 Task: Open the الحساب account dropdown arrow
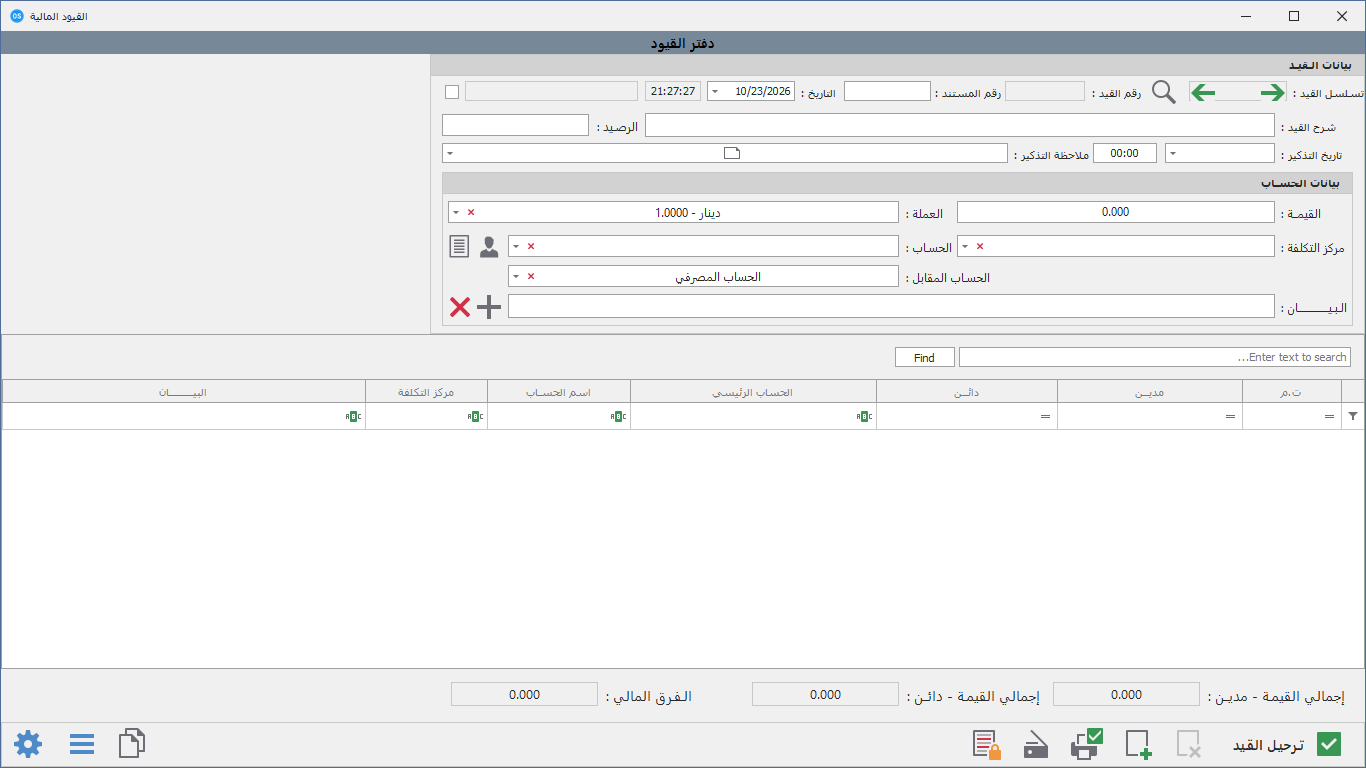[x=516, y=247]
